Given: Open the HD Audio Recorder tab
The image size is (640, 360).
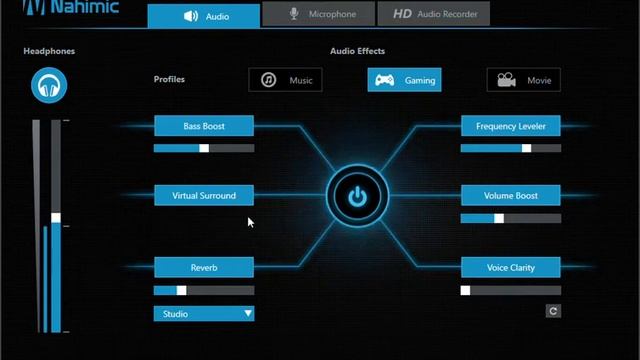Looking at the screenshot, I should click(x=434, y=14).
